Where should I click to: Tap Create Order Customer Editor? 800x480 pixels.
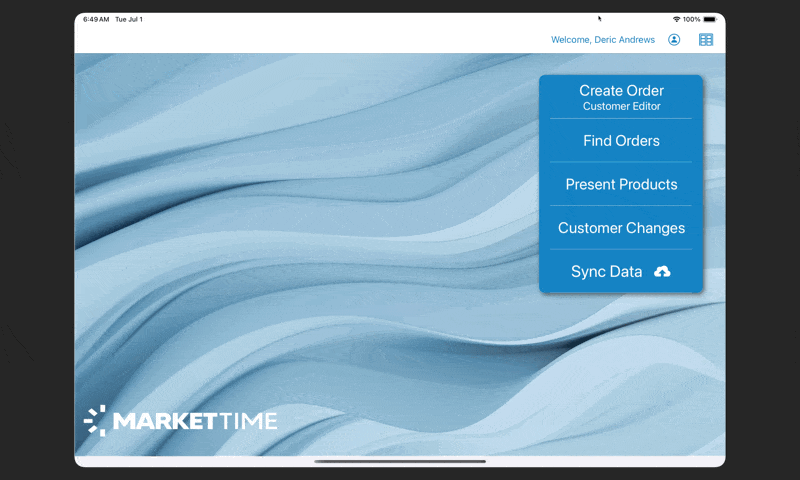point(621,97)
